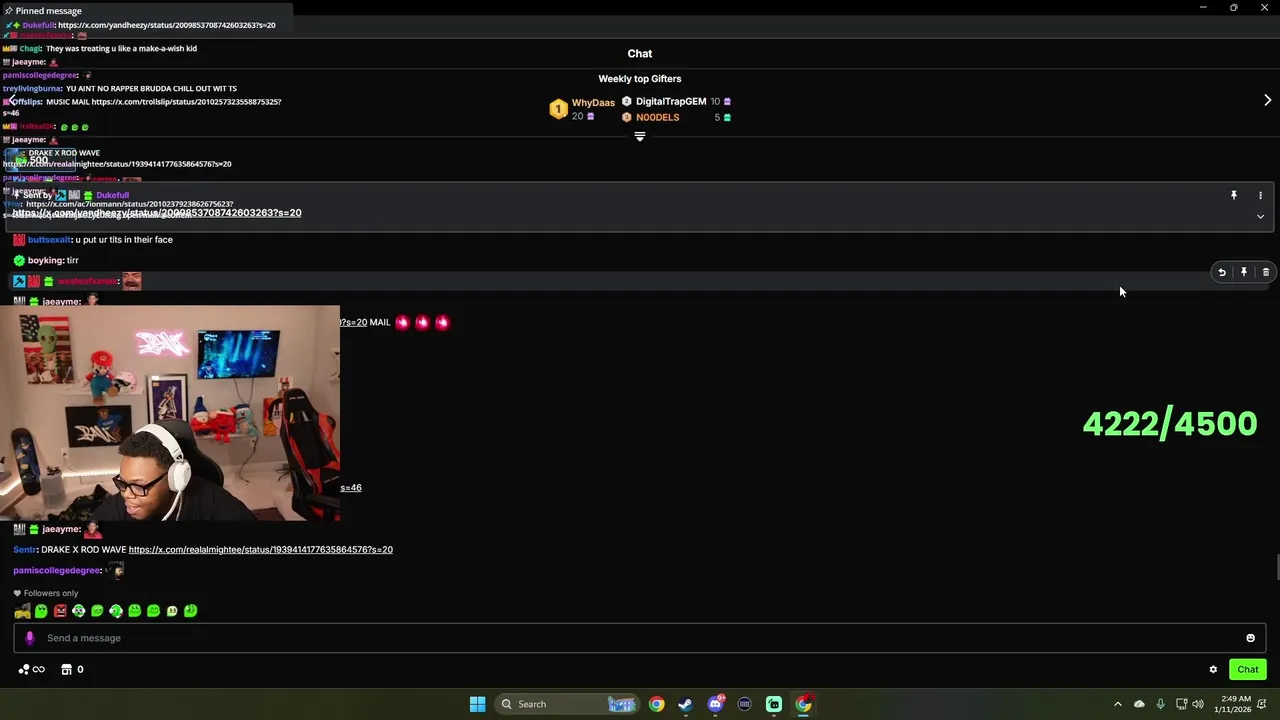Insert the red angry face emote

(x=60, y=611)
